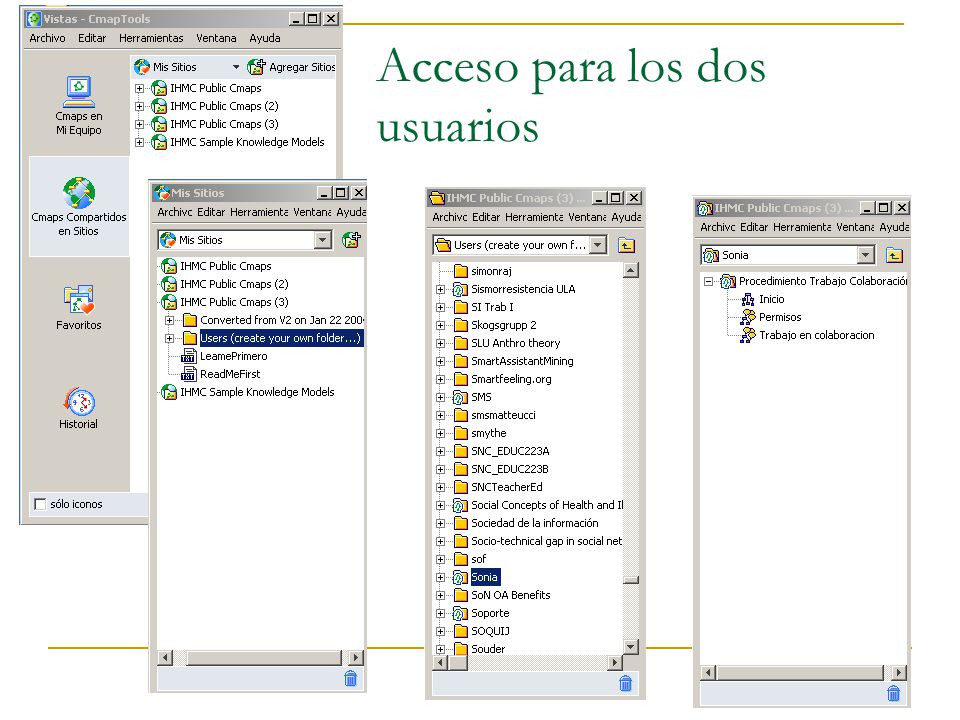Open Archivo menu in Vistas window
Screen dimensions: 960x720
(x=47, y=38)
